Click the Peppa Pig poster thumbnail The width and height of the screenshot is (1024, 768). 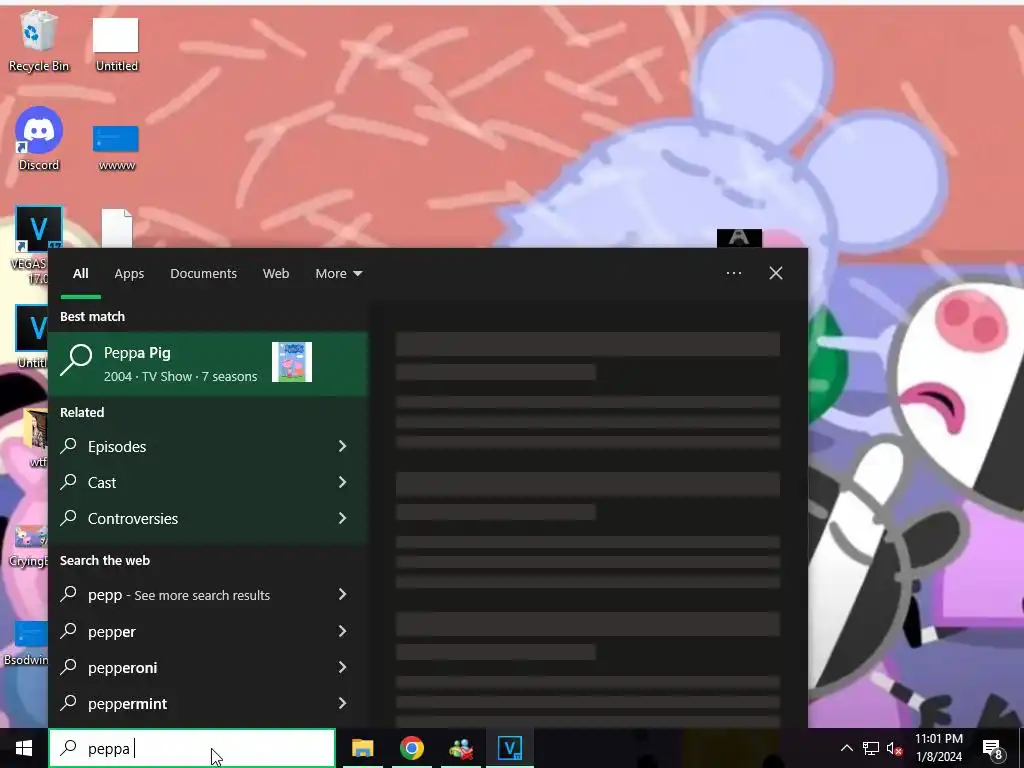(292, 362)
